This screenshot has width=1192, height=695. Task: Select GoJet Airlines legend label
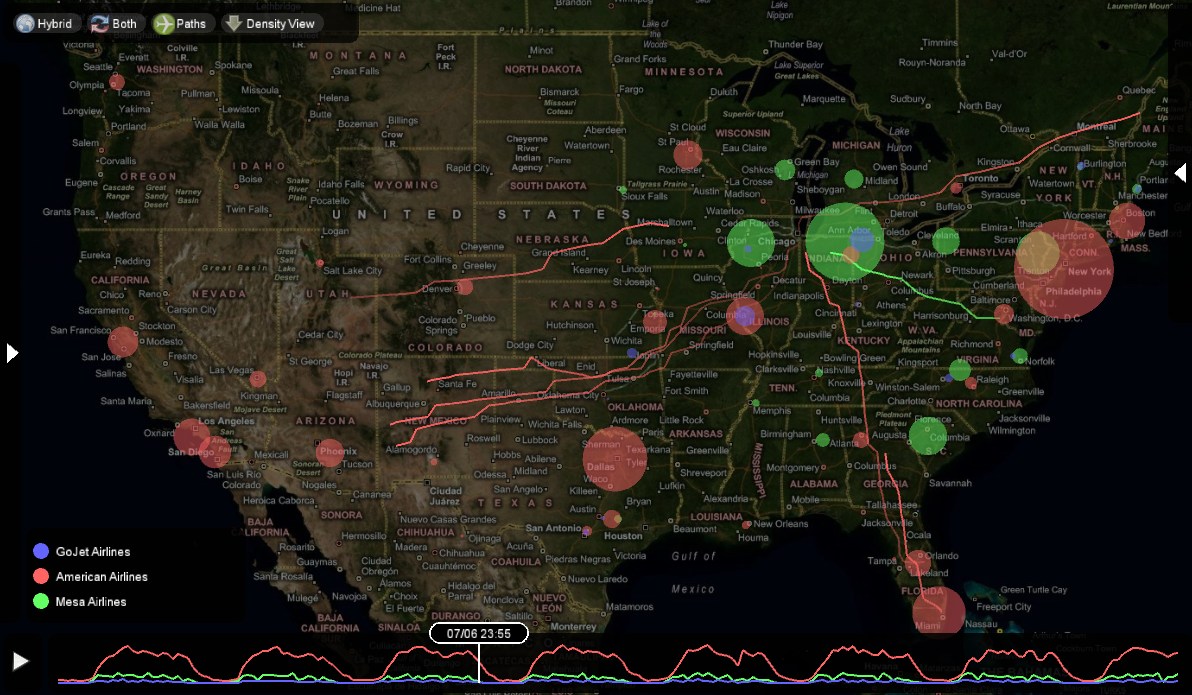point(93,551)
